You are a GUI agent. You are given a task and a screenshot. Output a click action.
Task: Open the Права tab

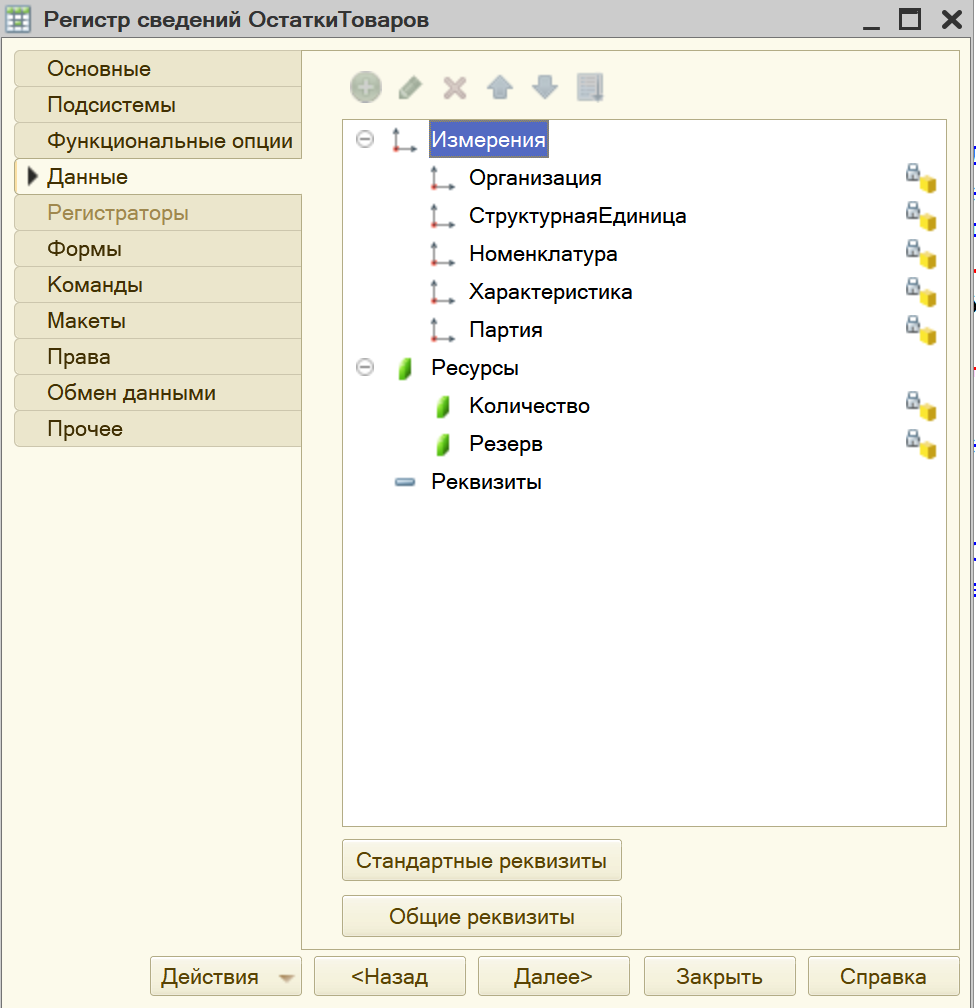[x=158, y=357]
